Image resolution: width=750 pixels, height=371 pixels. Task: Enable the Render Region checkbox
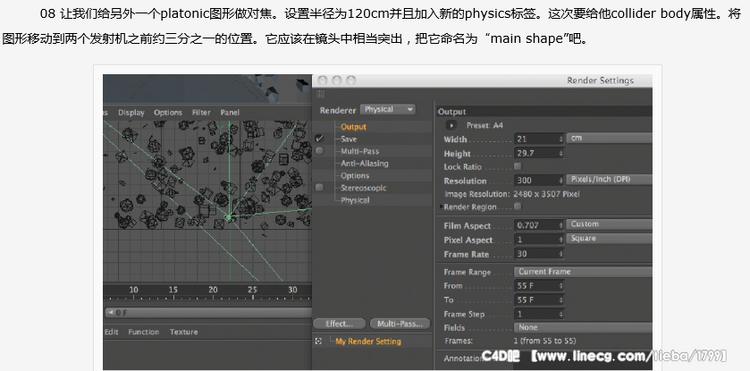click(517, 207)
